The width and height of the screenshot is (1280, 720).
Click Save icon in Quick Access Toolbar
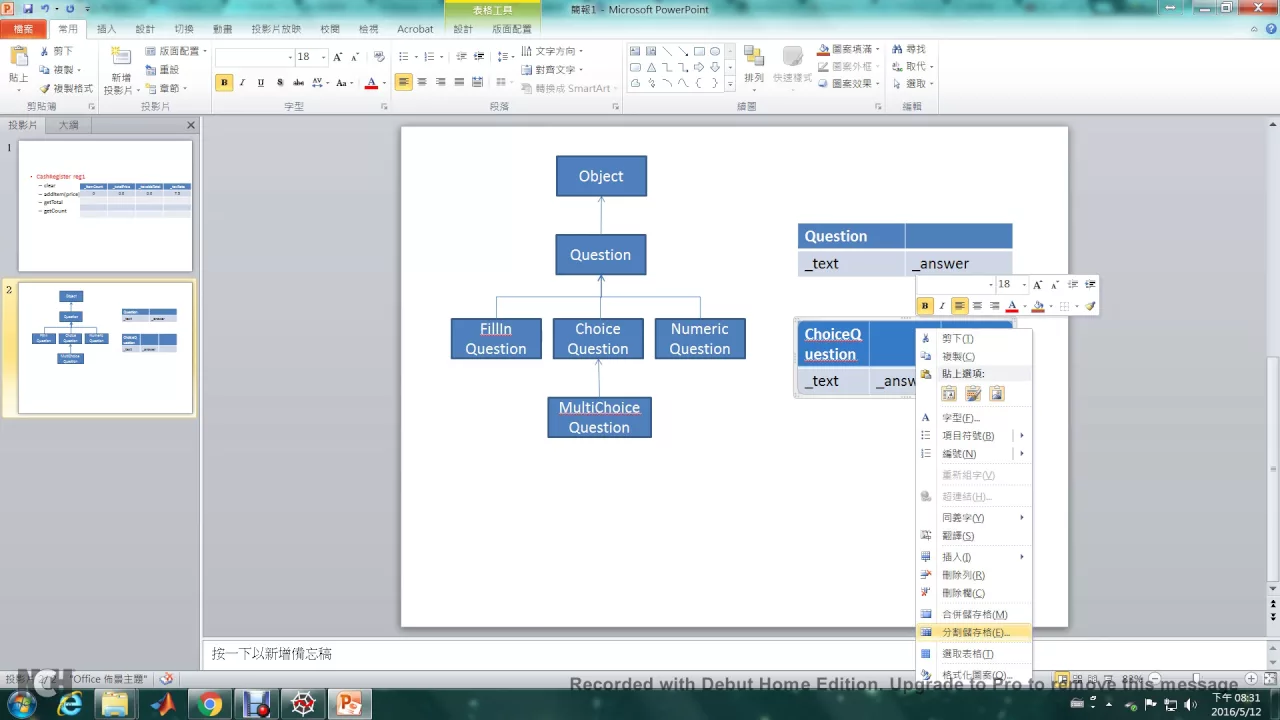click(x=27, y=9)
